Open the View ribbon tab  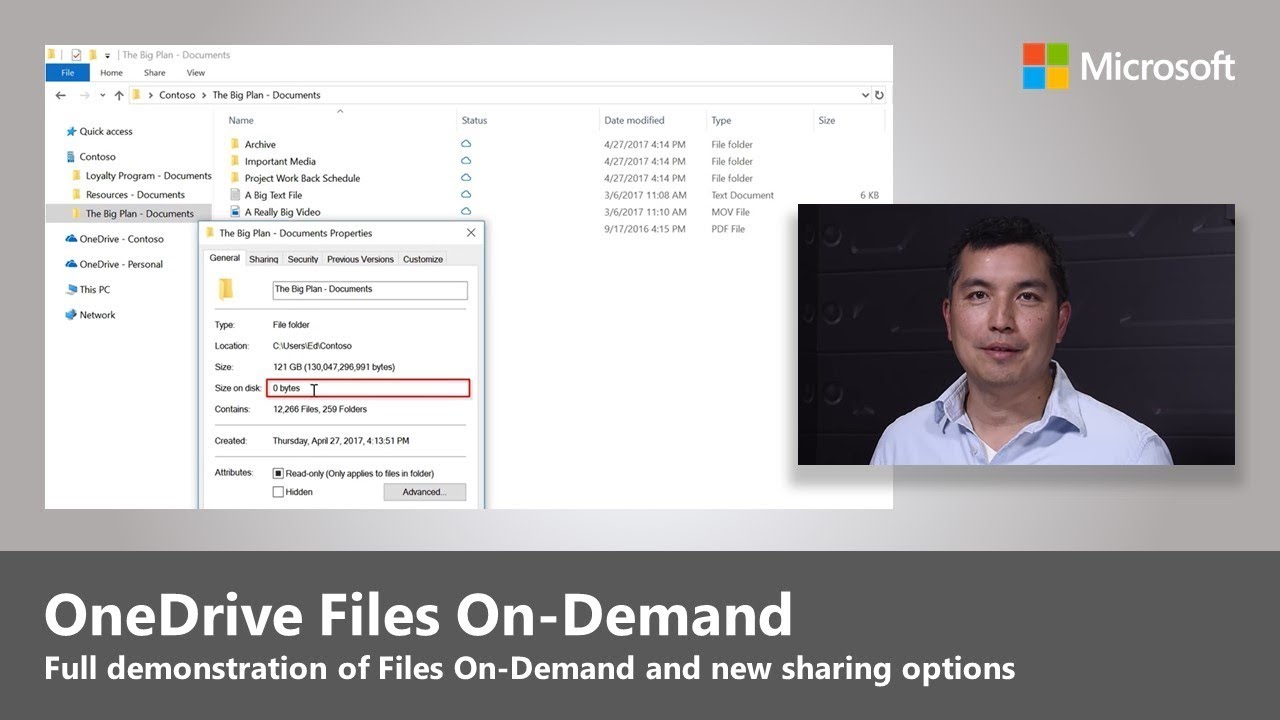(x=196, y=73)
